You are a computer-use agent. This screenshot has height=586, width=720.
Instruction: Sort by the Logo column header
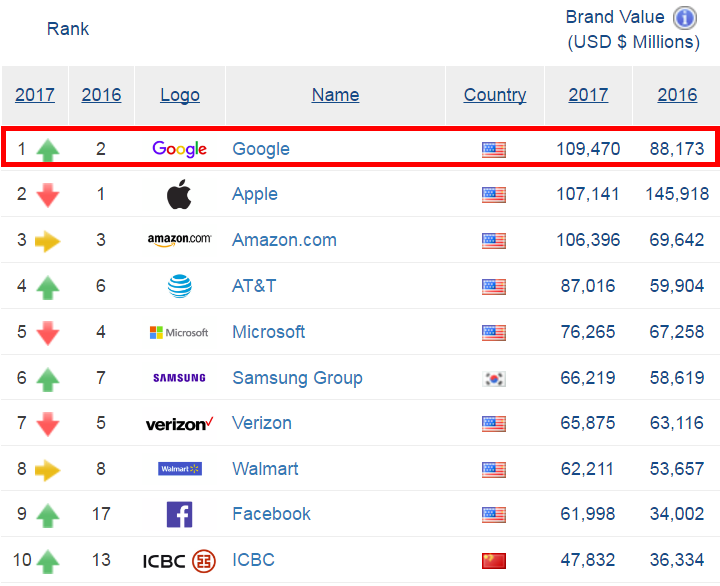click(x=180, y=95)
